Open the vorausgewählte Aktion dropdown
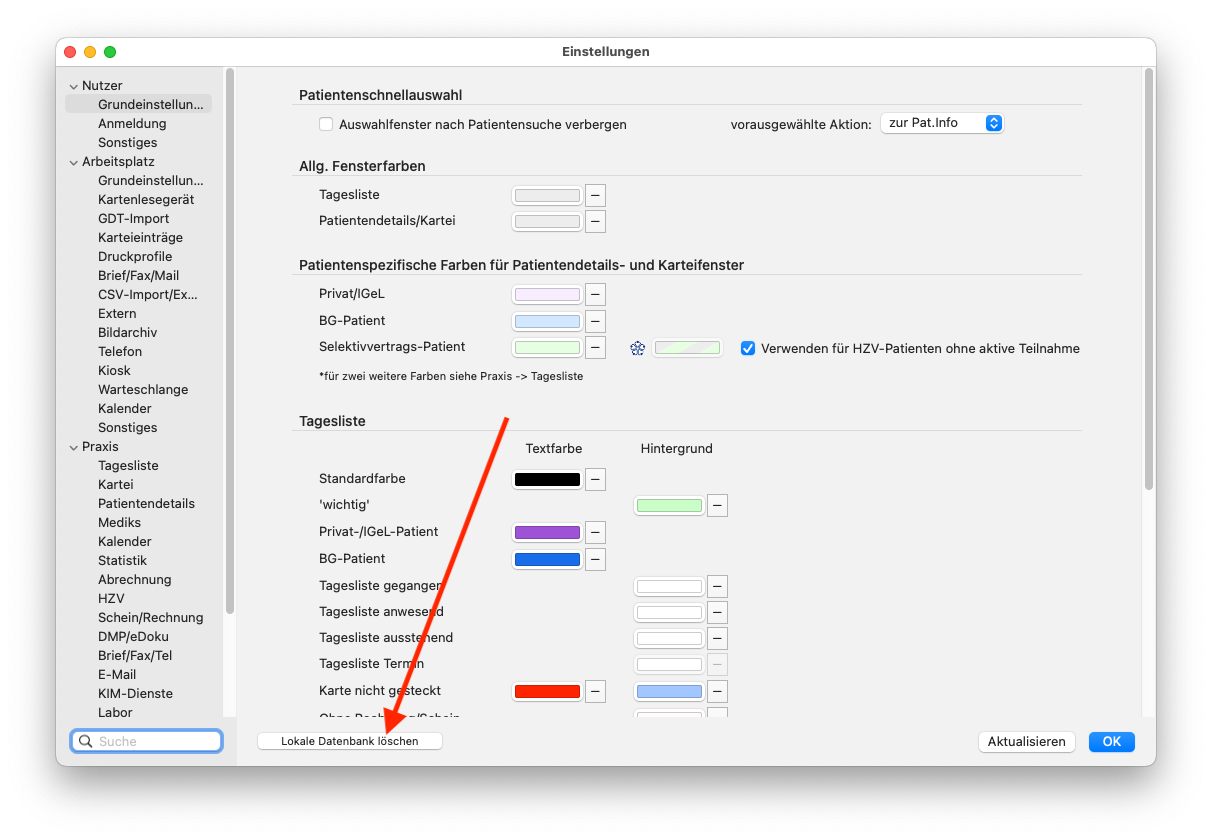 [x=941, y=123]
